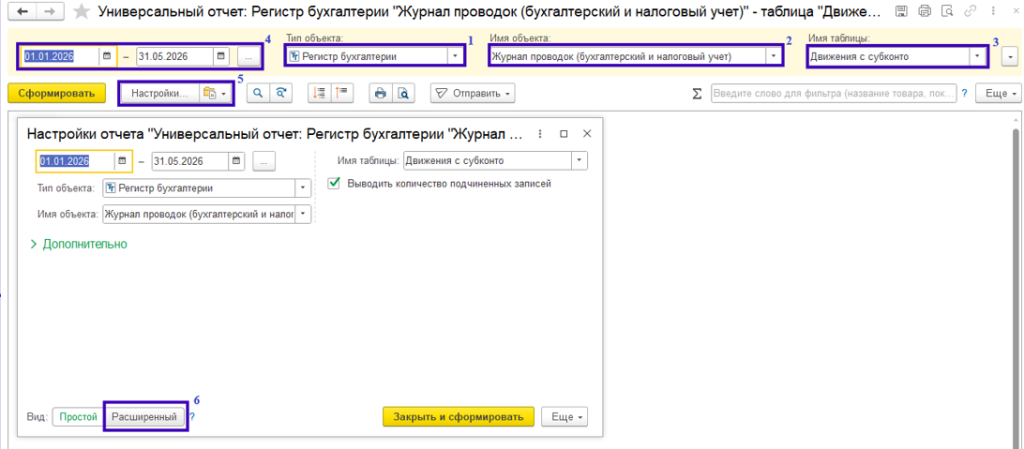
Task: Maximize the report settings dialog
Action: [564, 134]
